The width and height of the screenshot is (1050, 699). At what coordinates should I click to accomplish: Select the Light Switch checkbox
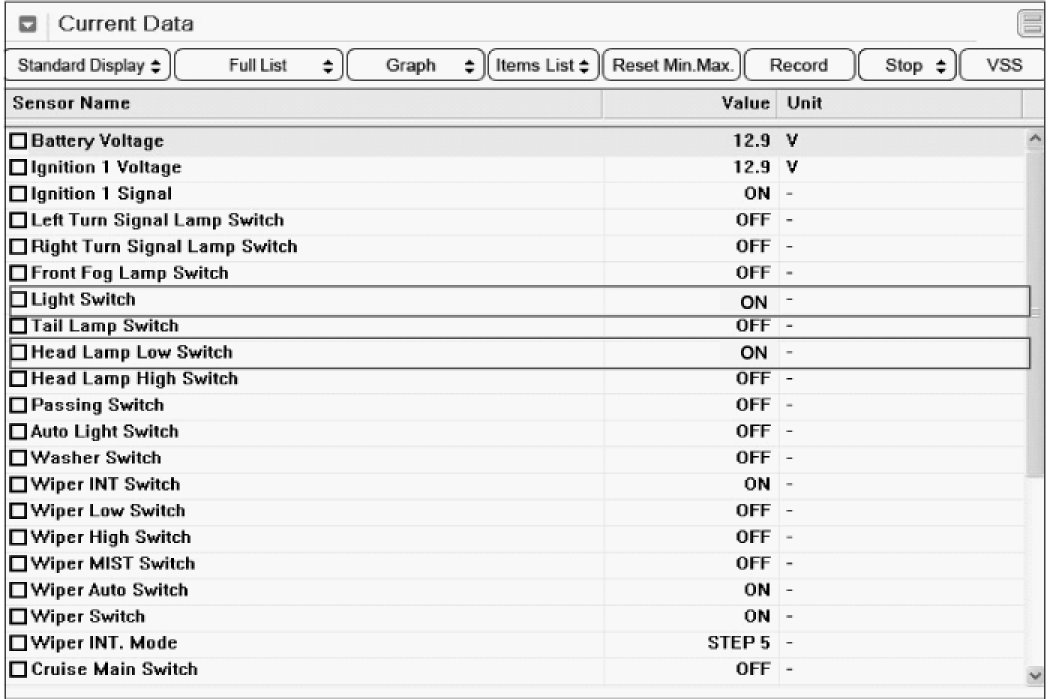click(19, 300)
